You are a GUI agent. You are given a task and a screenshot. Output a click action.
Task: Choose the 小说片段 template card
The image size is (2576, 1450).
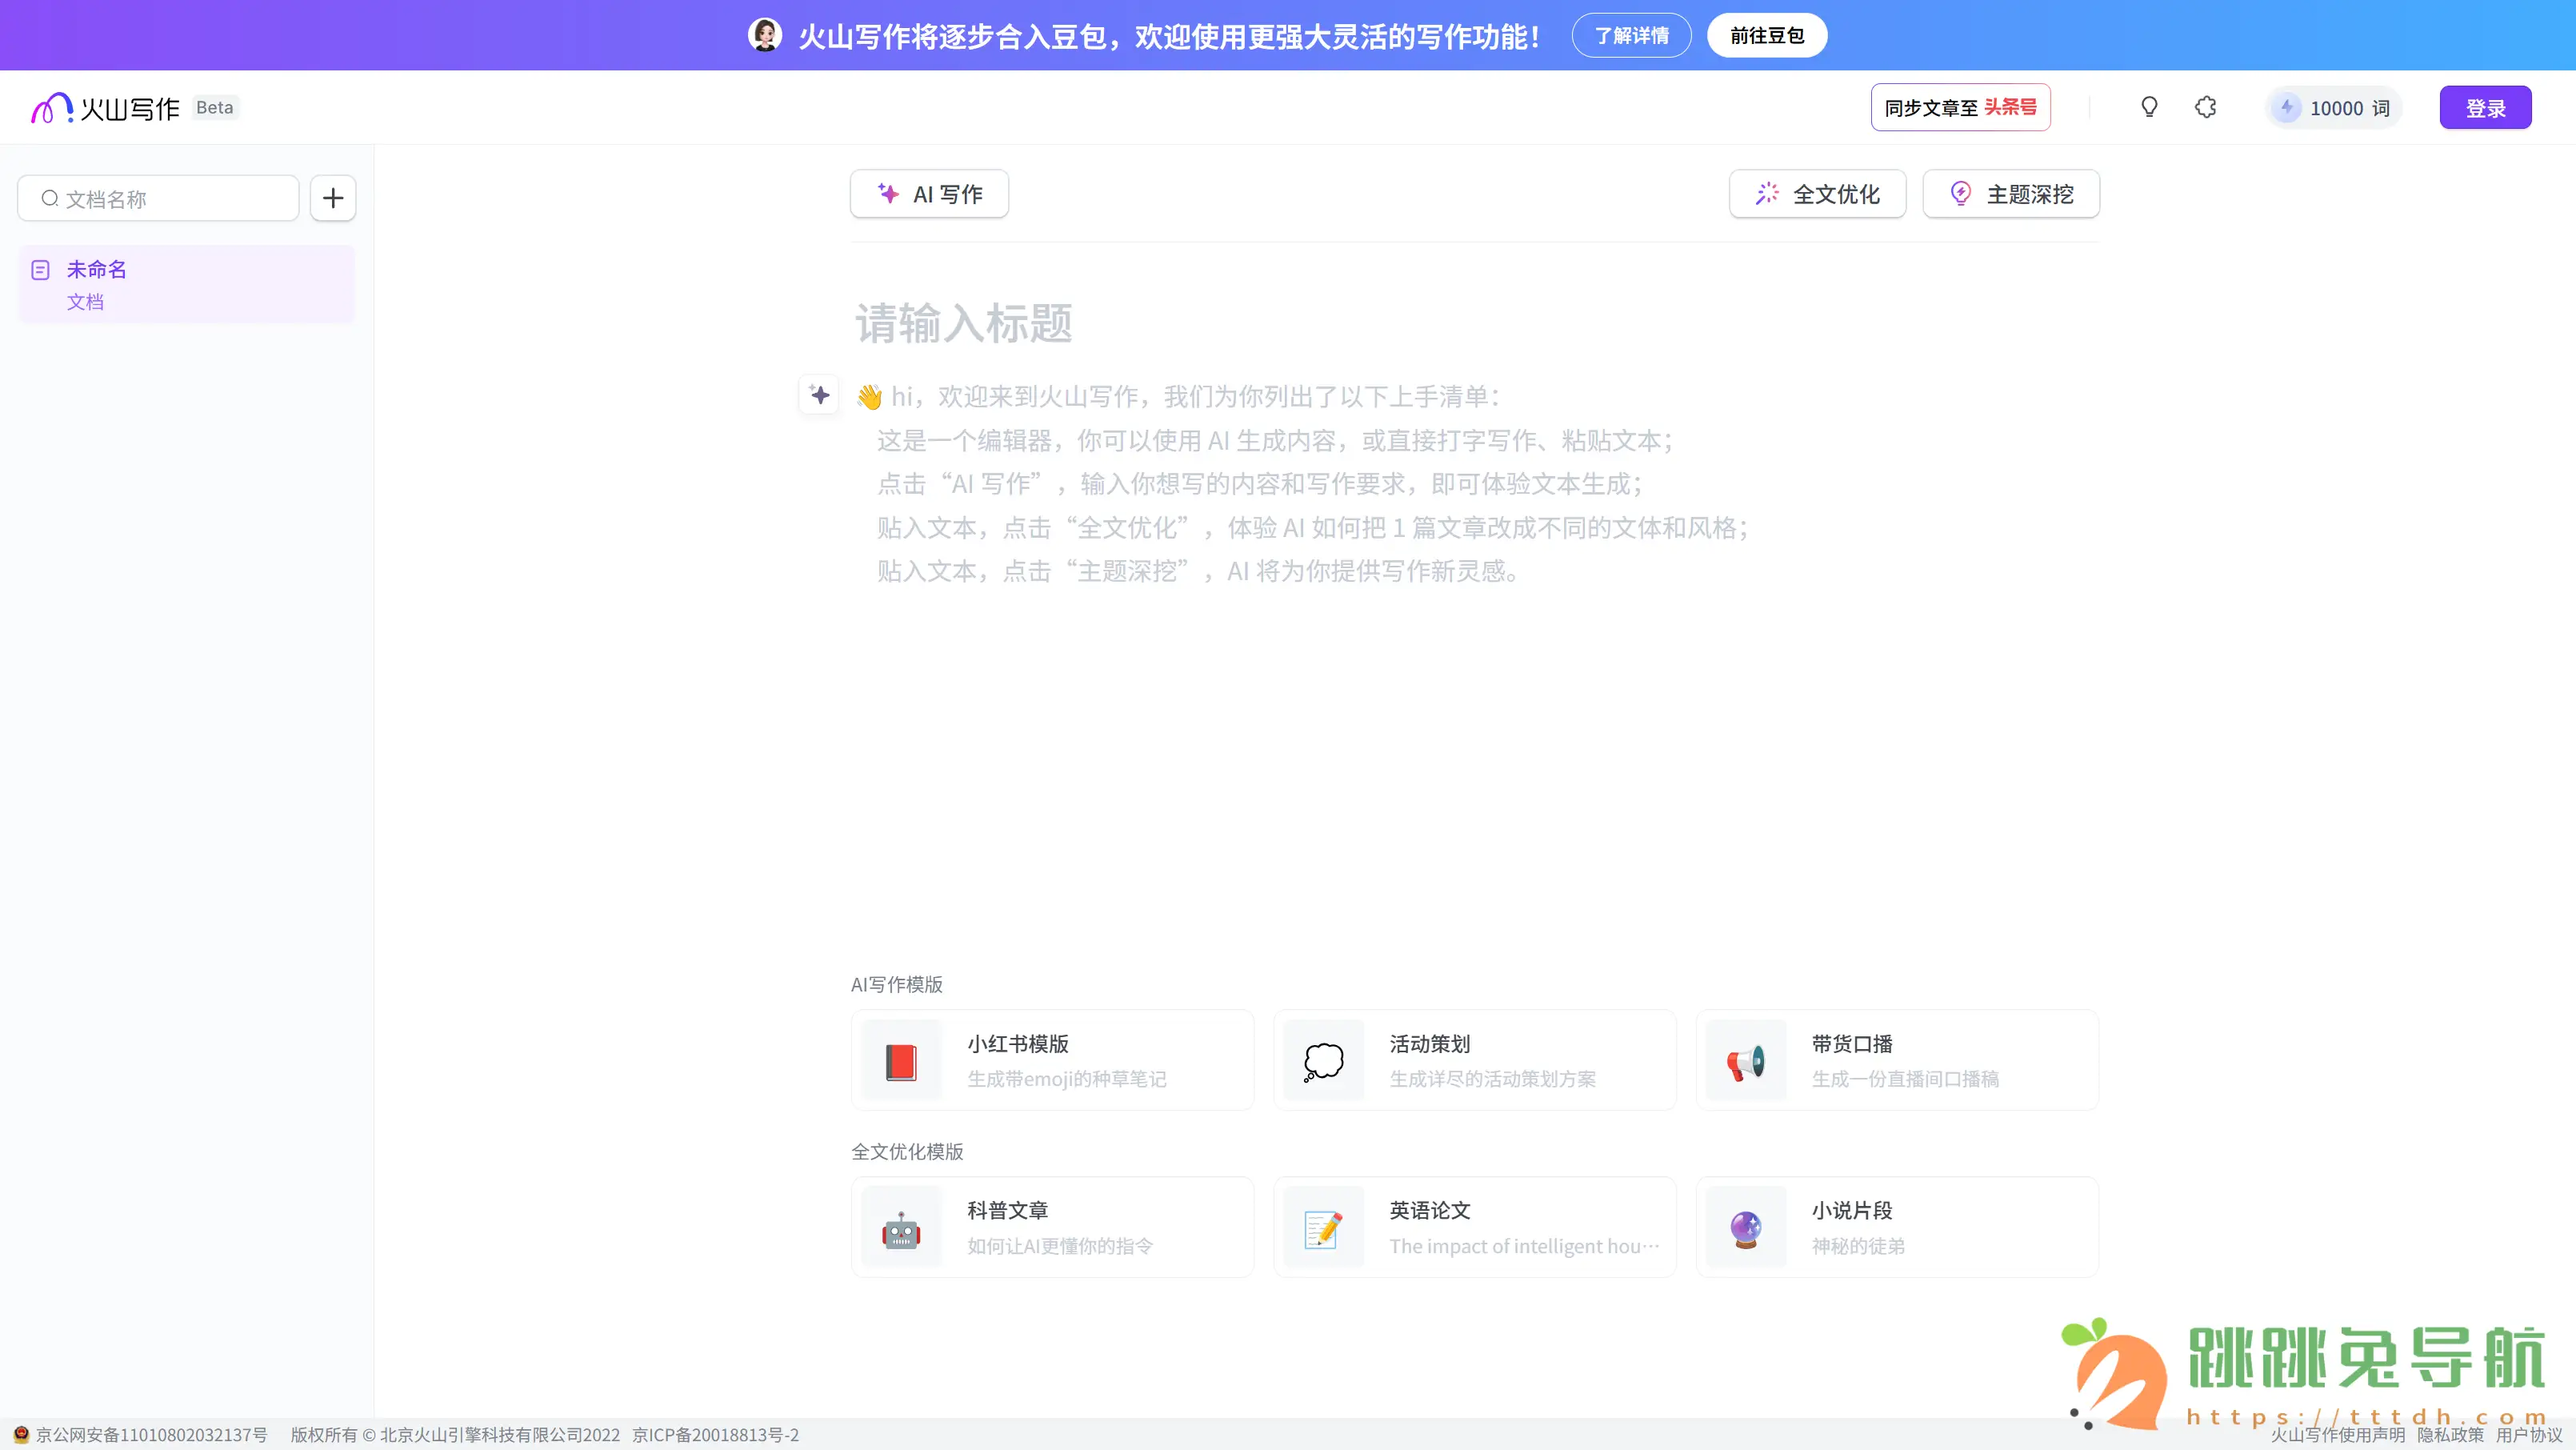(1897, 1227)
